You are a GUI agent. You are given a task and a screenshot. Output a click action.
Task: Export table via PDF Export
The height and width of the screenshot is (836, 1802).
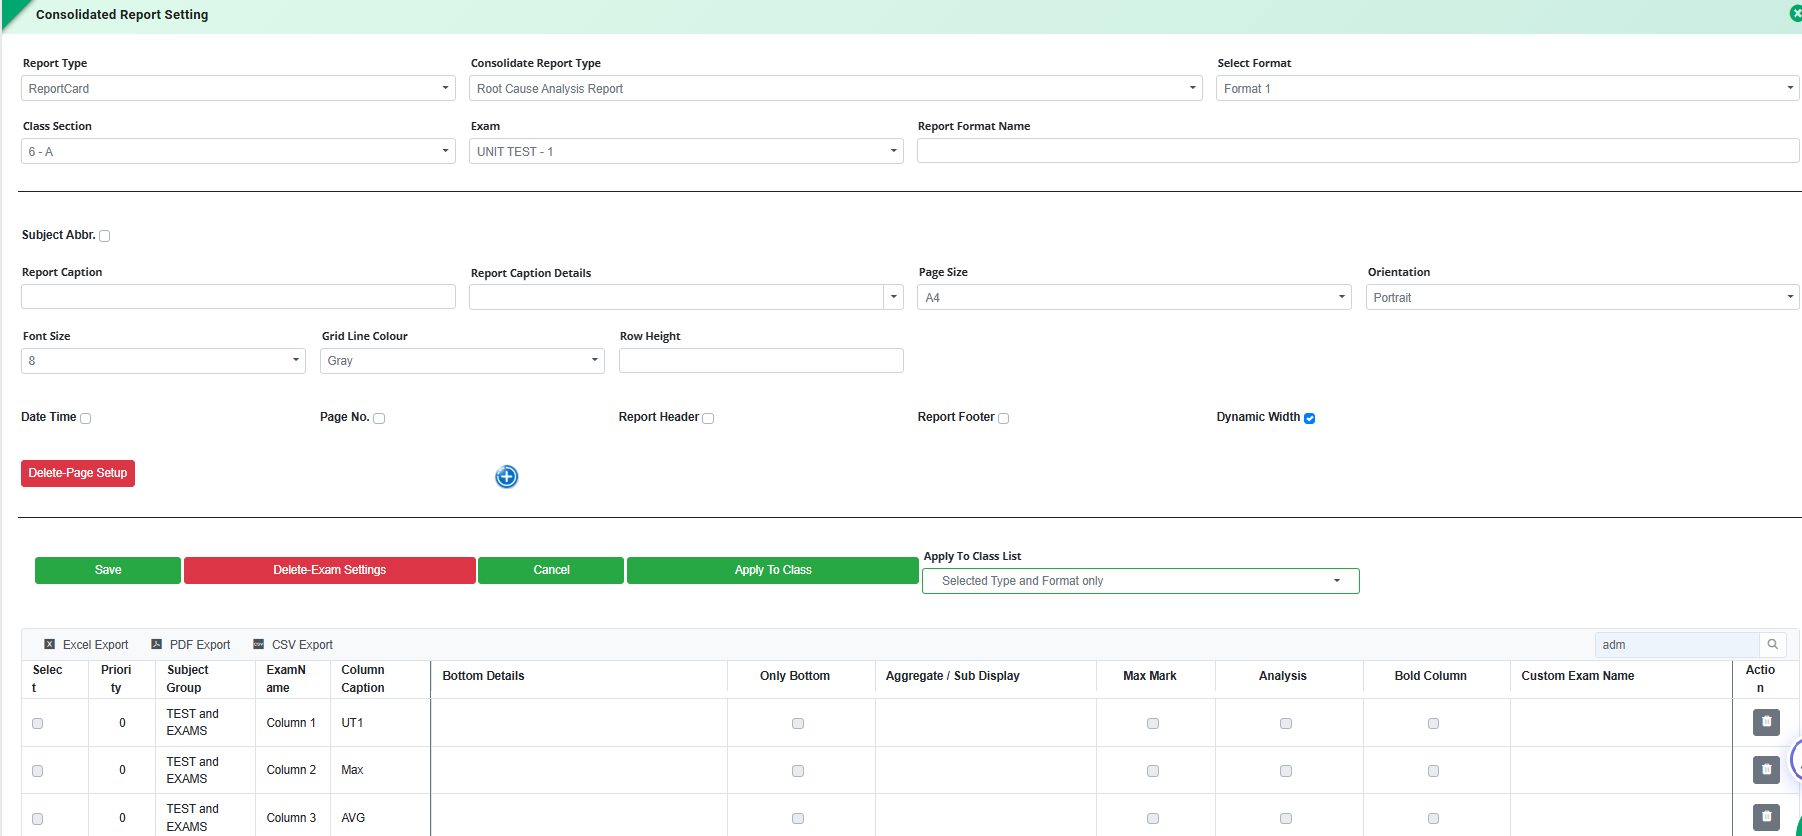coord(190,645)
